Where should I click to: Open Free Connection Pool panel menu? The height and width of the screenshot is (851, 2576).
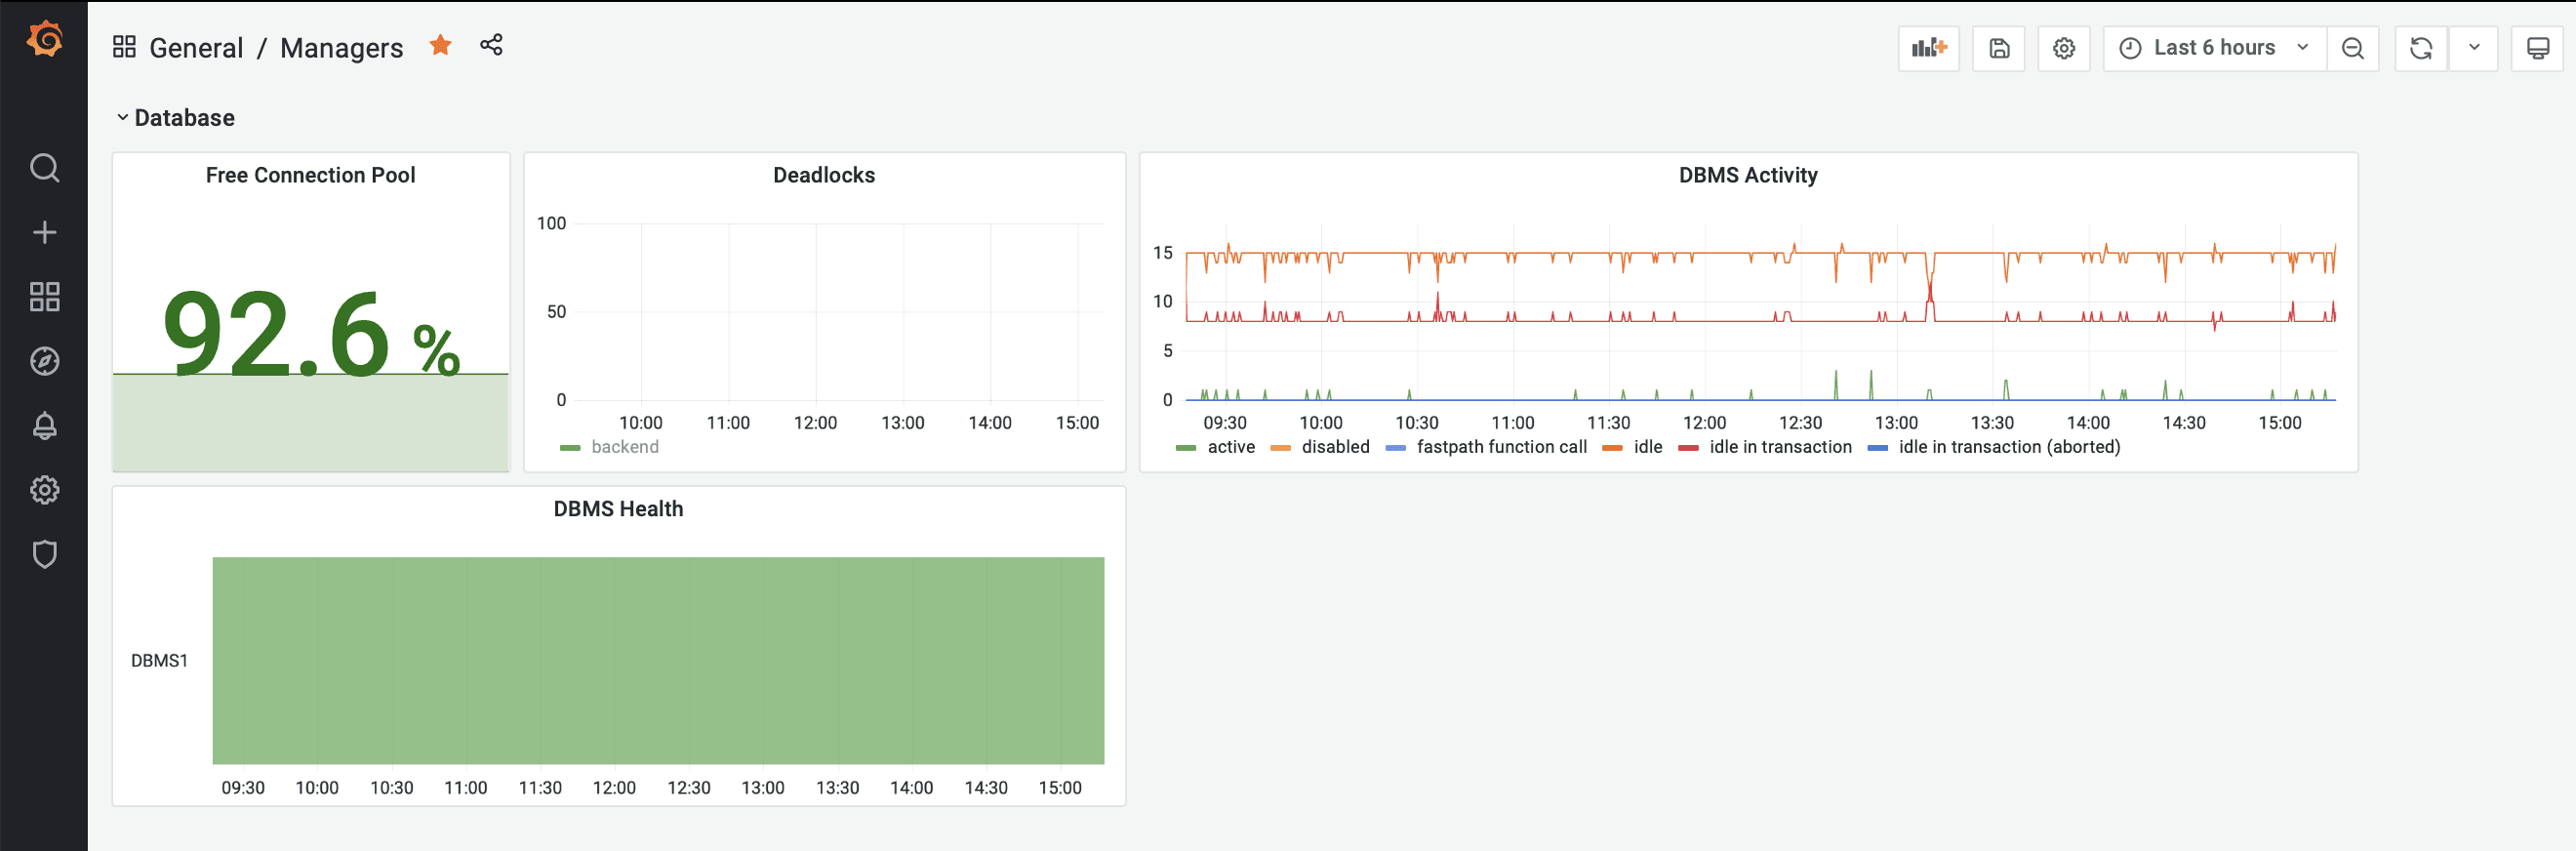tap(310, 175)
